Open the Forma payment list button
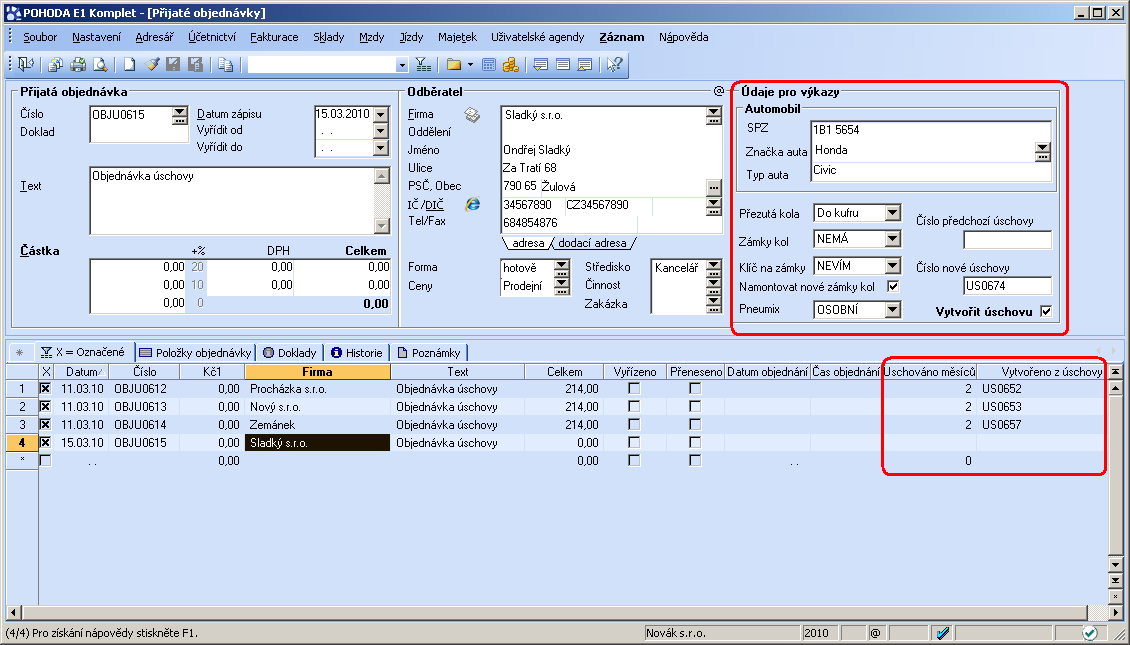 [562, 267]
